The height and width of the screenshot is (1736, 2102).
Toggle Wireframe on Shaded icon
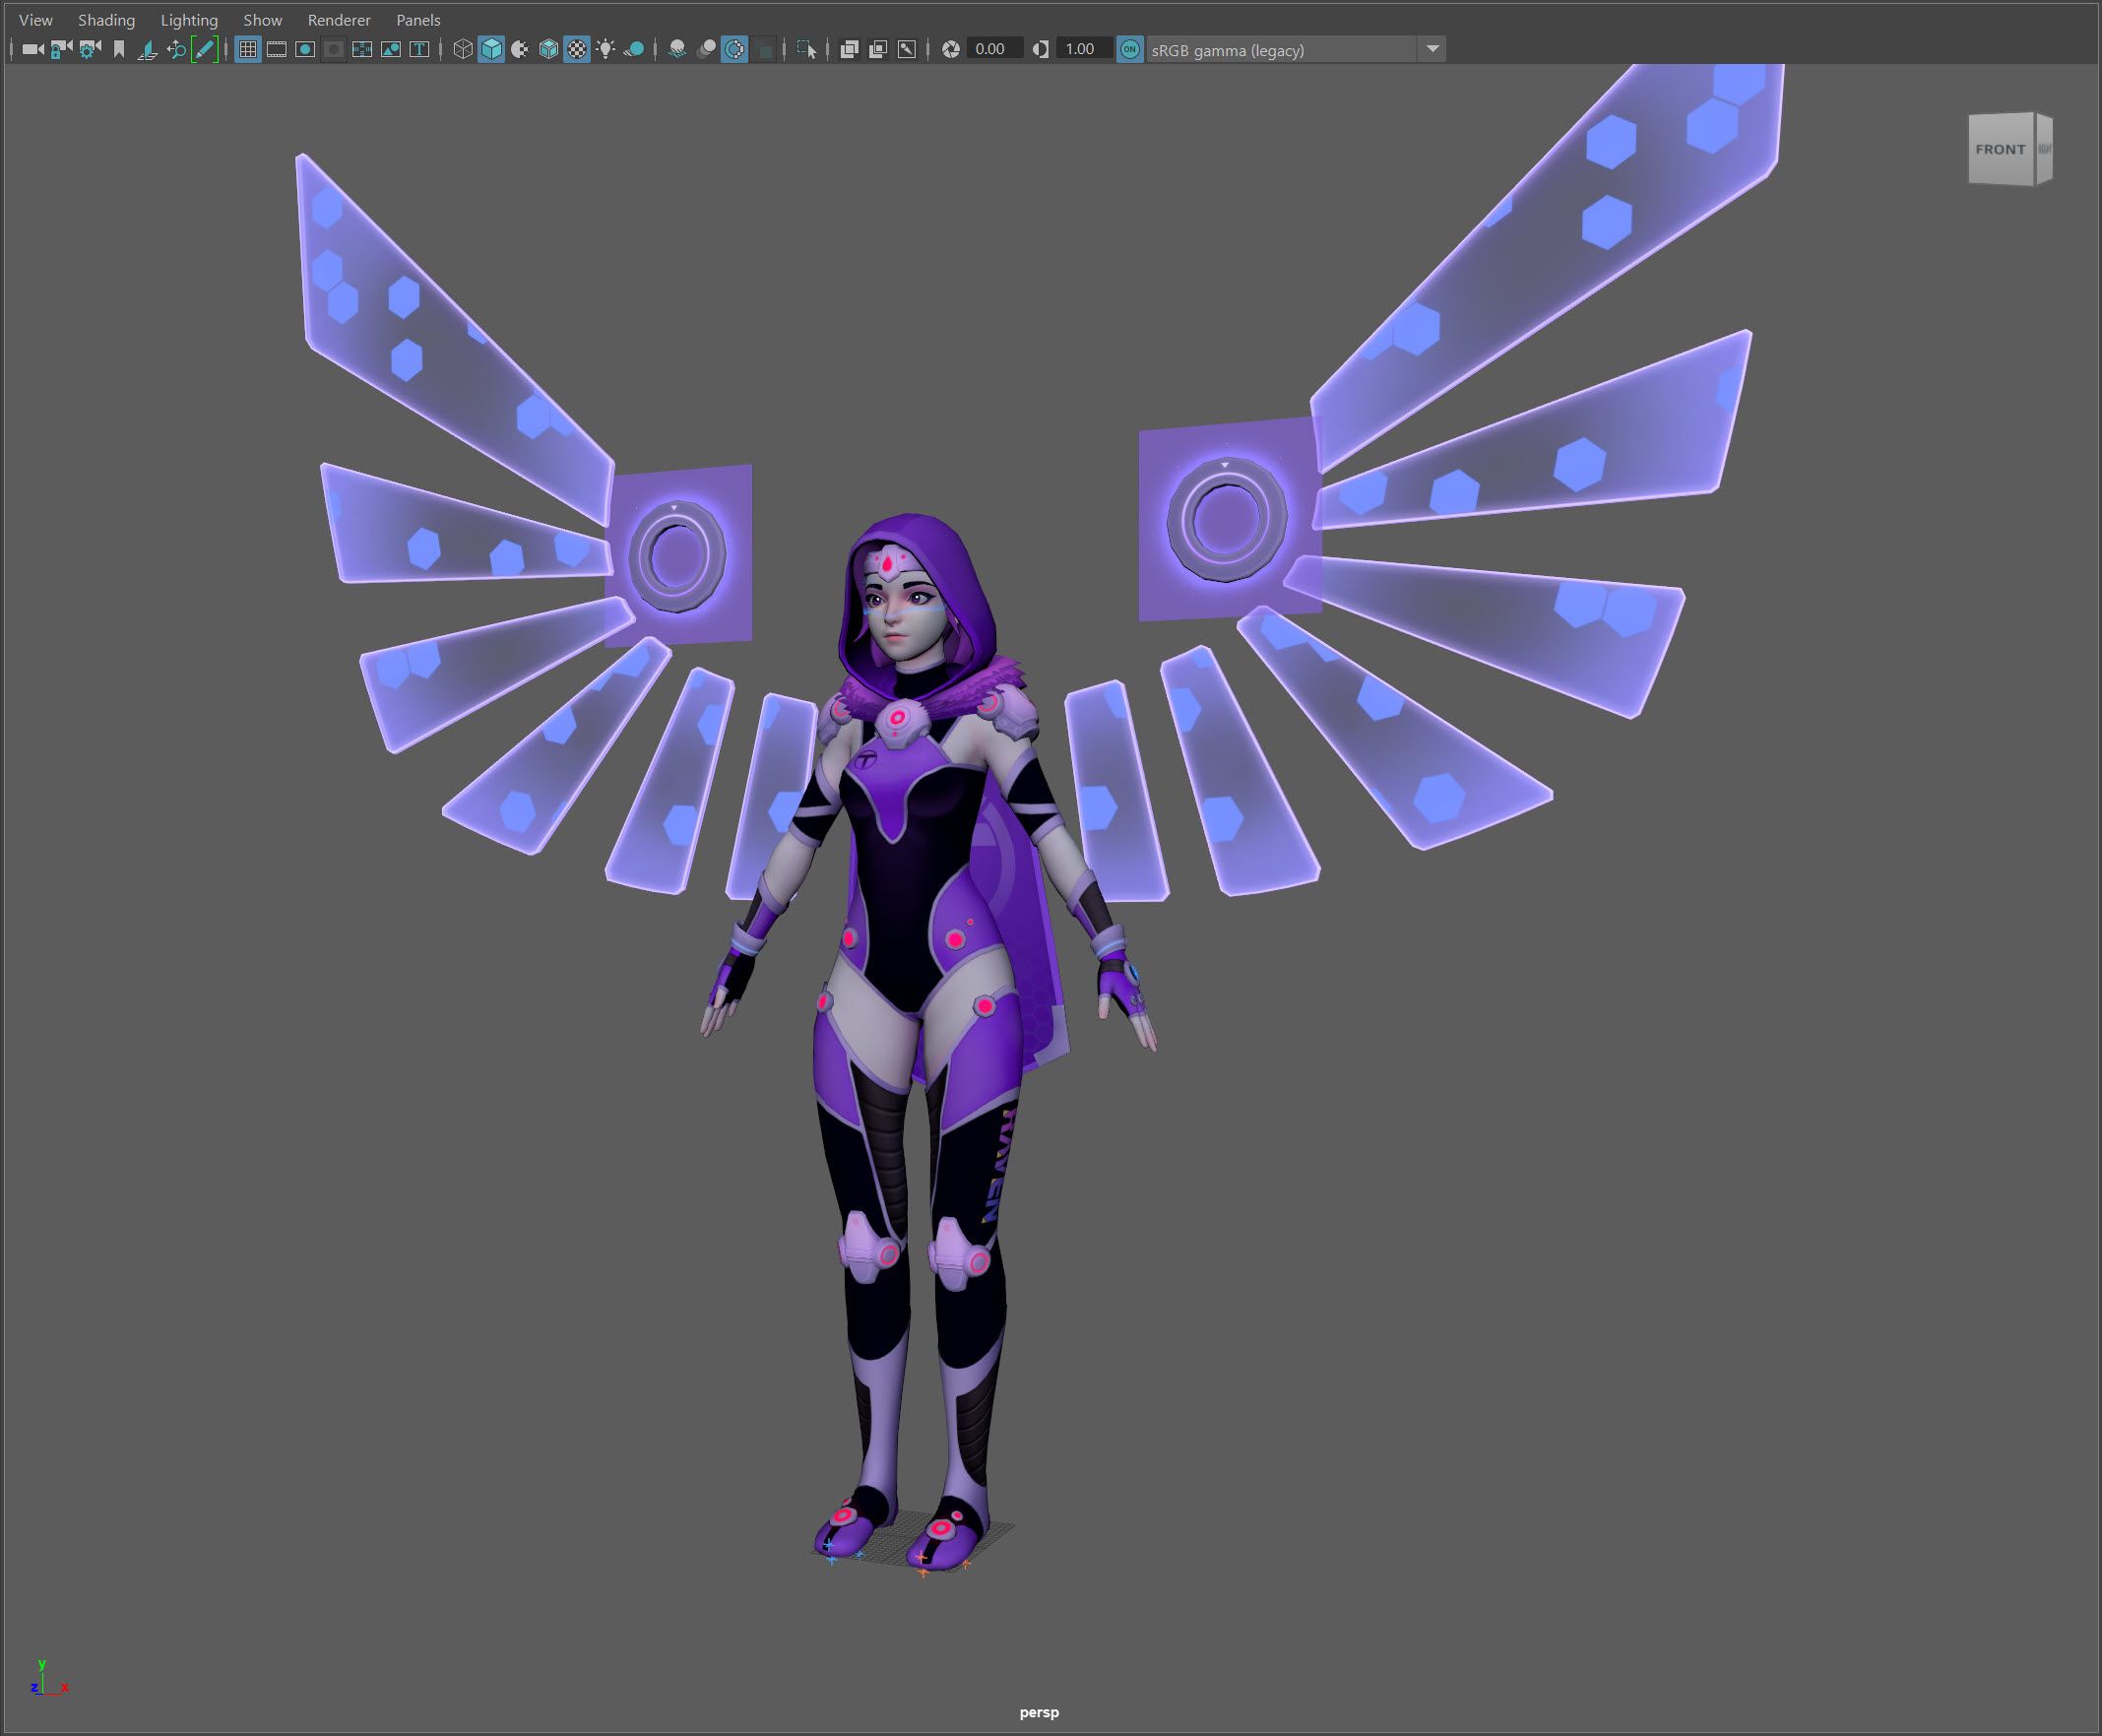point(548,49)
